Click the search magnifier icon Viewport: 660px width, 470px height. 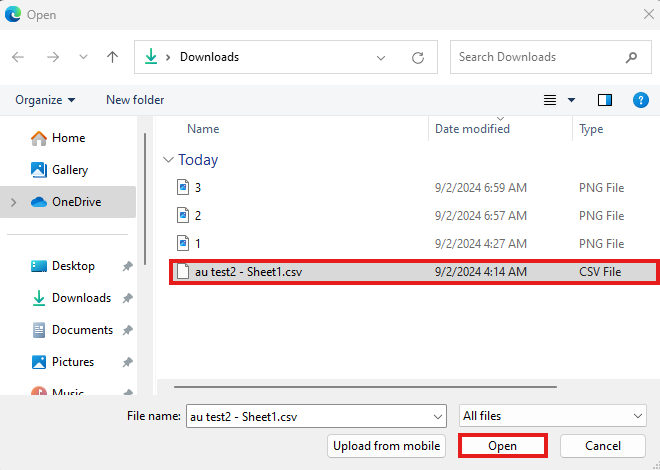(x=631, y=57)
